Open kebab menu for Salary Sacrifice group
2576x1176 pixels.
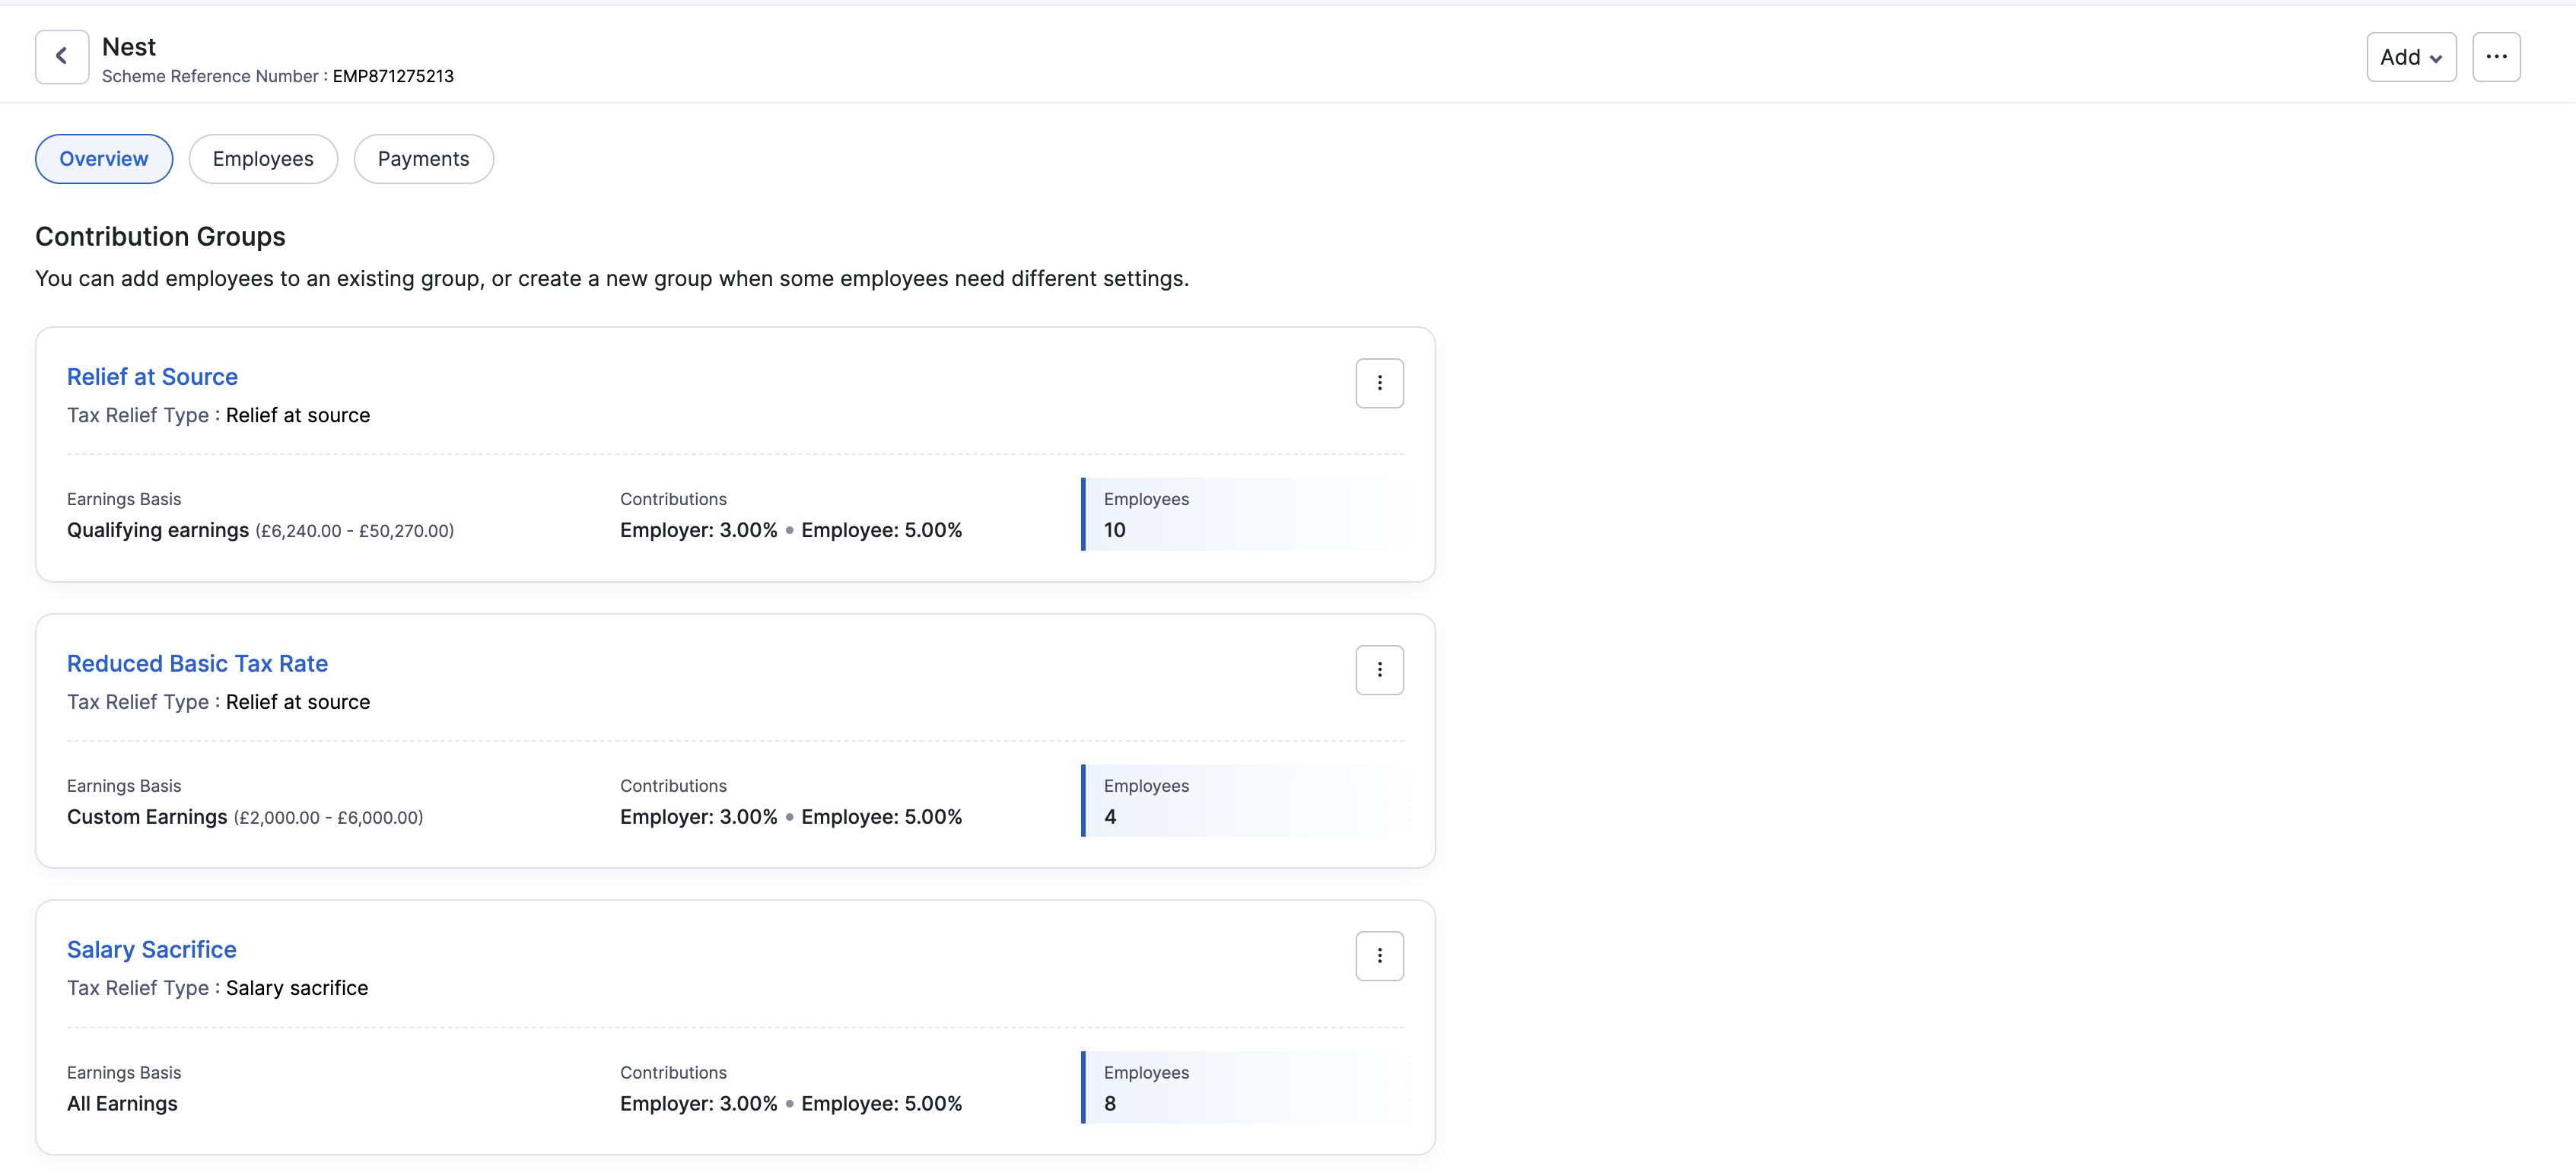(x=1379, y=956)
